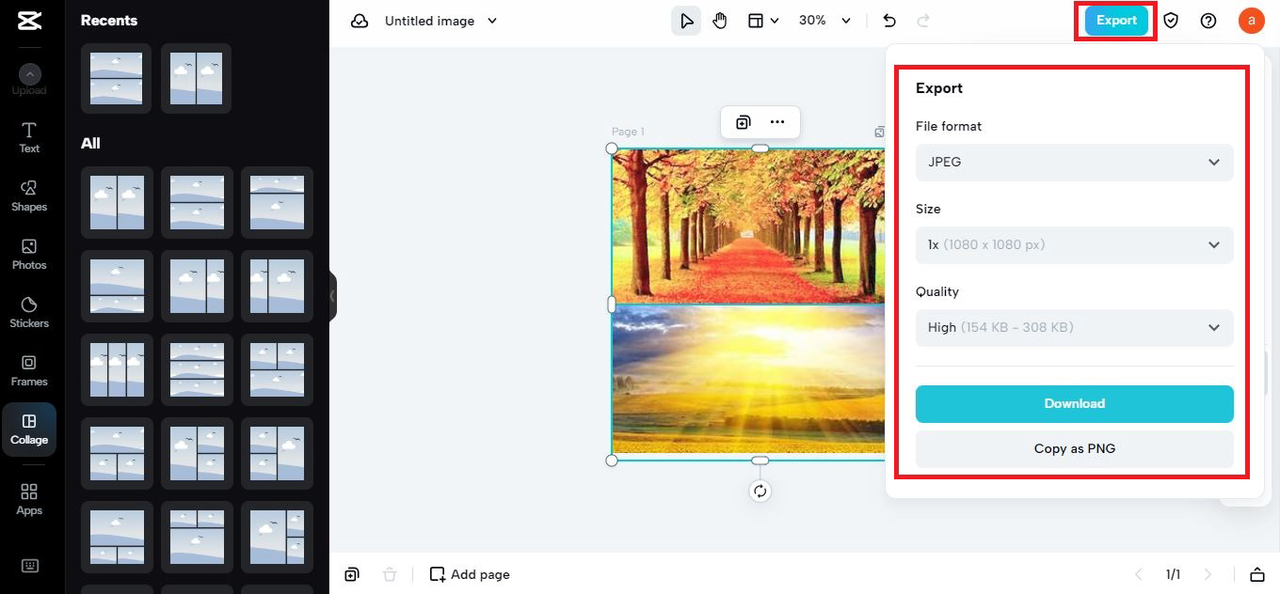The height and width of the screenshot is (594, 1280).
Task: Select the autumn tree path image
Action: [748, 226]
